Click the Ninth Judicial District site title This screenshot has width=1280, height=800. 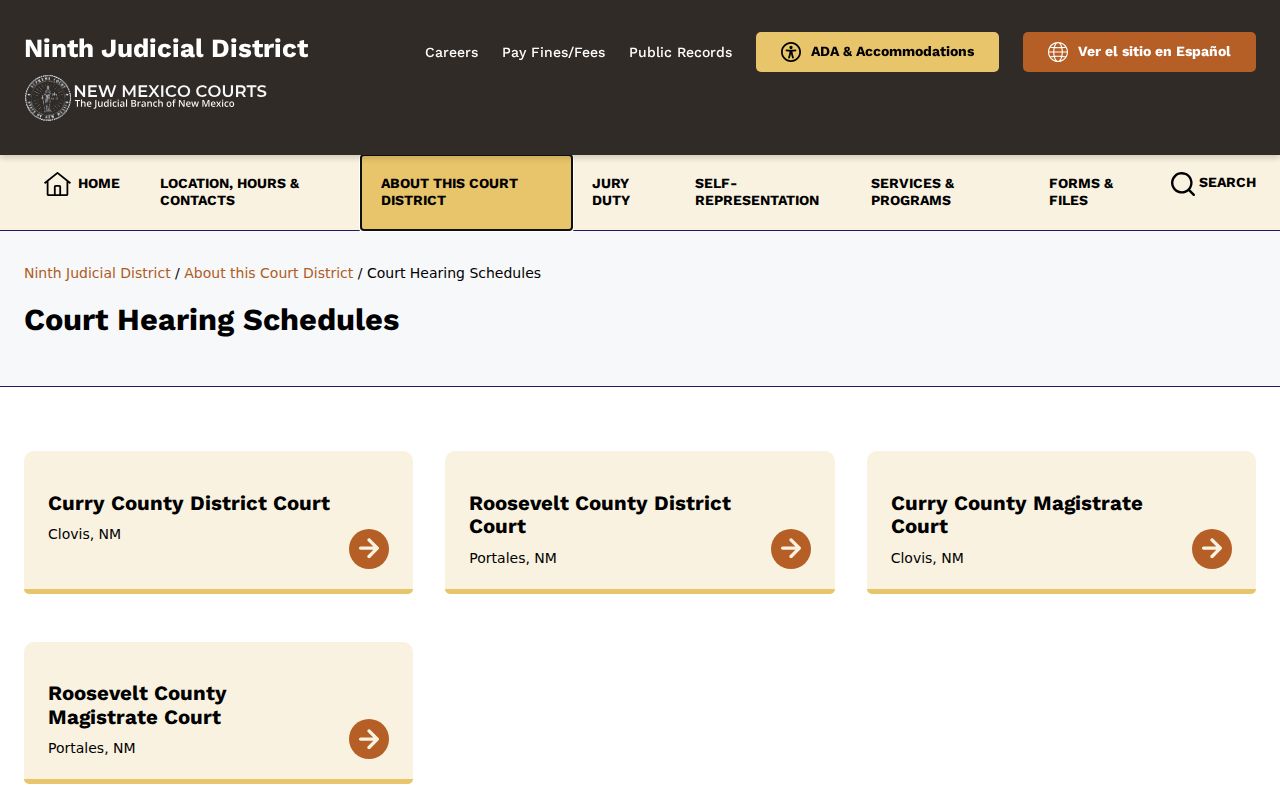[x=166, y=48]
